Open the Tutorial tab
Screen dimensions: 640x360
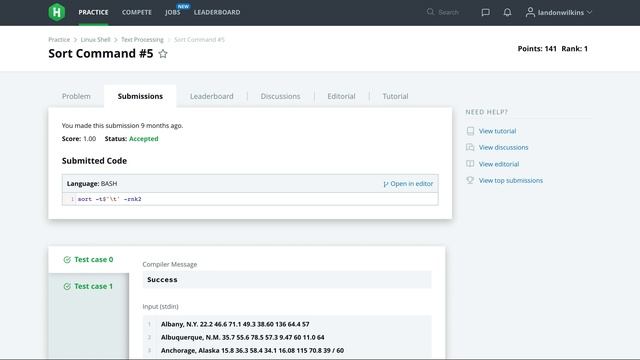pyautogui.click(x=395, y=96)
